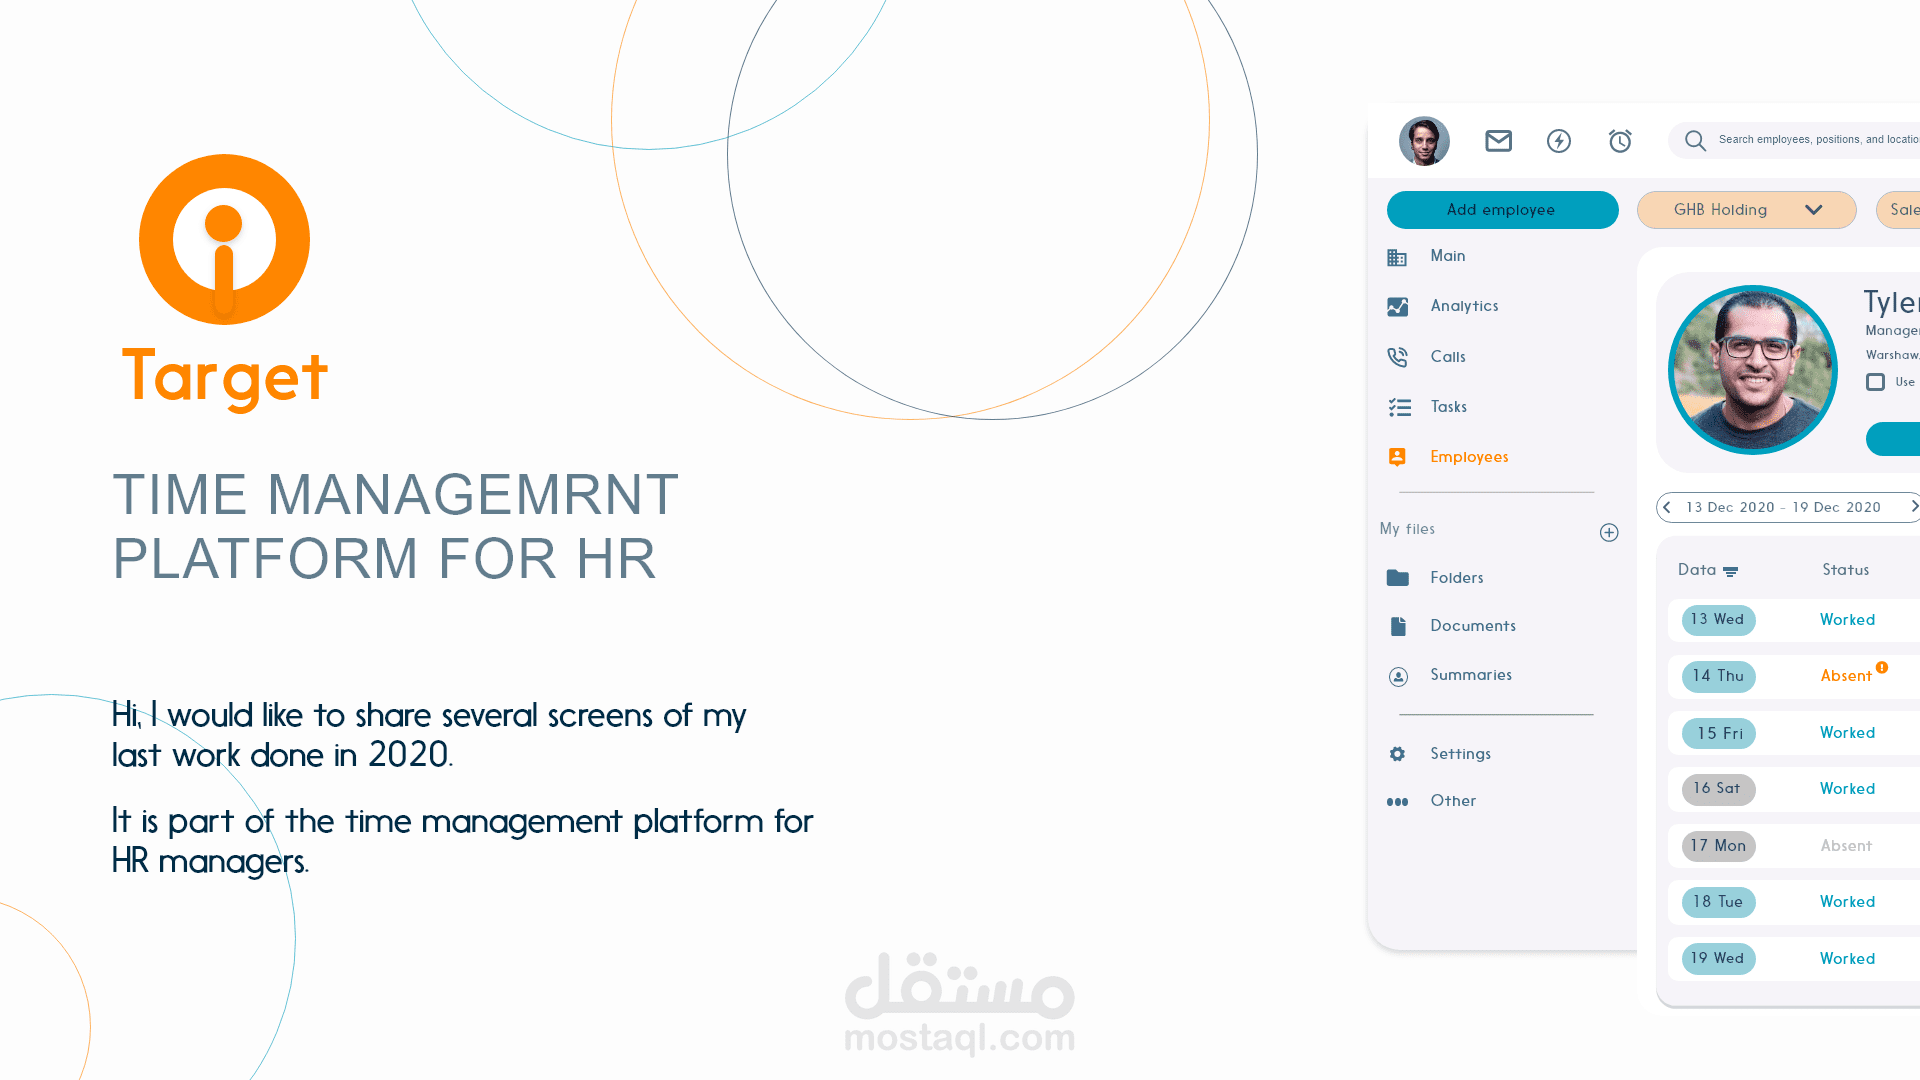
Task: Open the Main menu item
Action: coord(1448,256)
